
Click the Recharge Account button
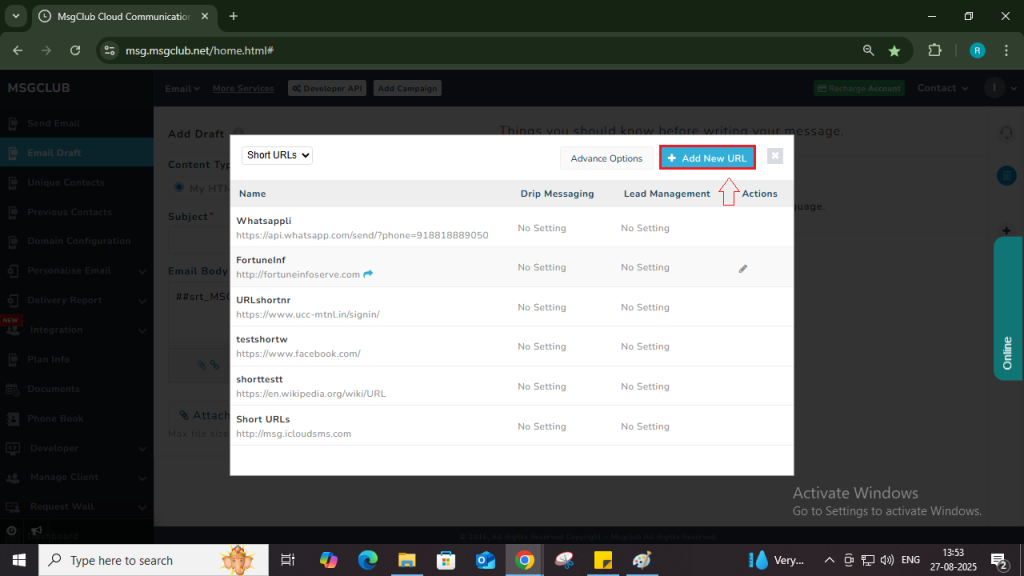(859, 88)
